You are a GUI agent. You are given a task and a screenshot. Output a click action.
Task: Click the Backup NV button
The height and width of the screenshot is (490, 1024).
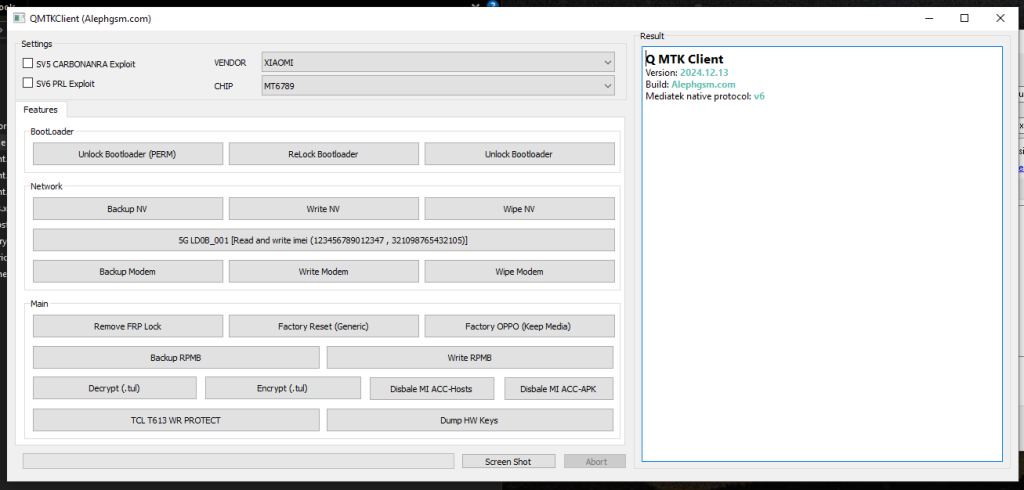[127, 209]
